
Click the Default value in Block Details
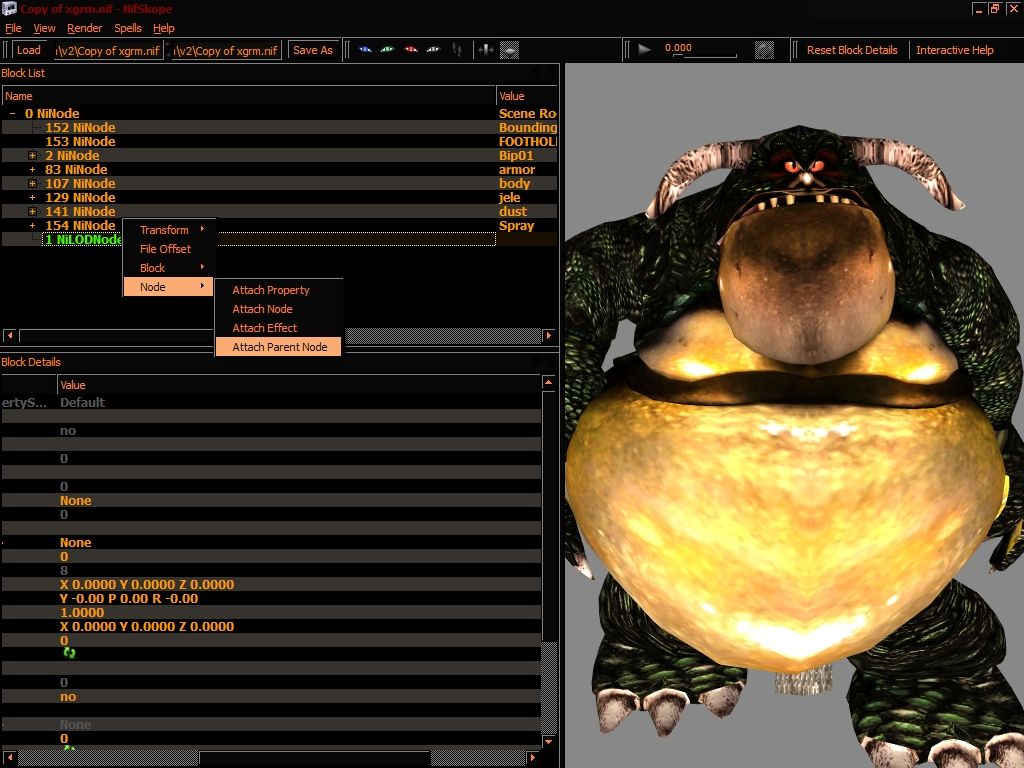[82, 402]
